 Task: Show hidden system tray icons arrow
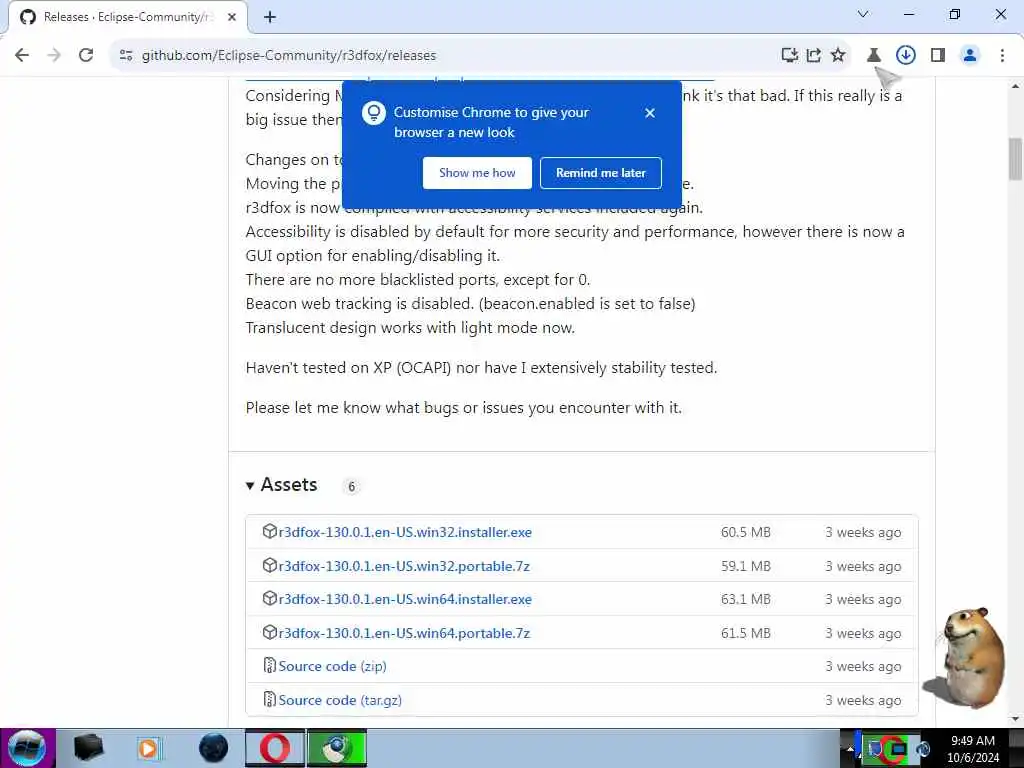pyautogui.click(x=850, y=748)
